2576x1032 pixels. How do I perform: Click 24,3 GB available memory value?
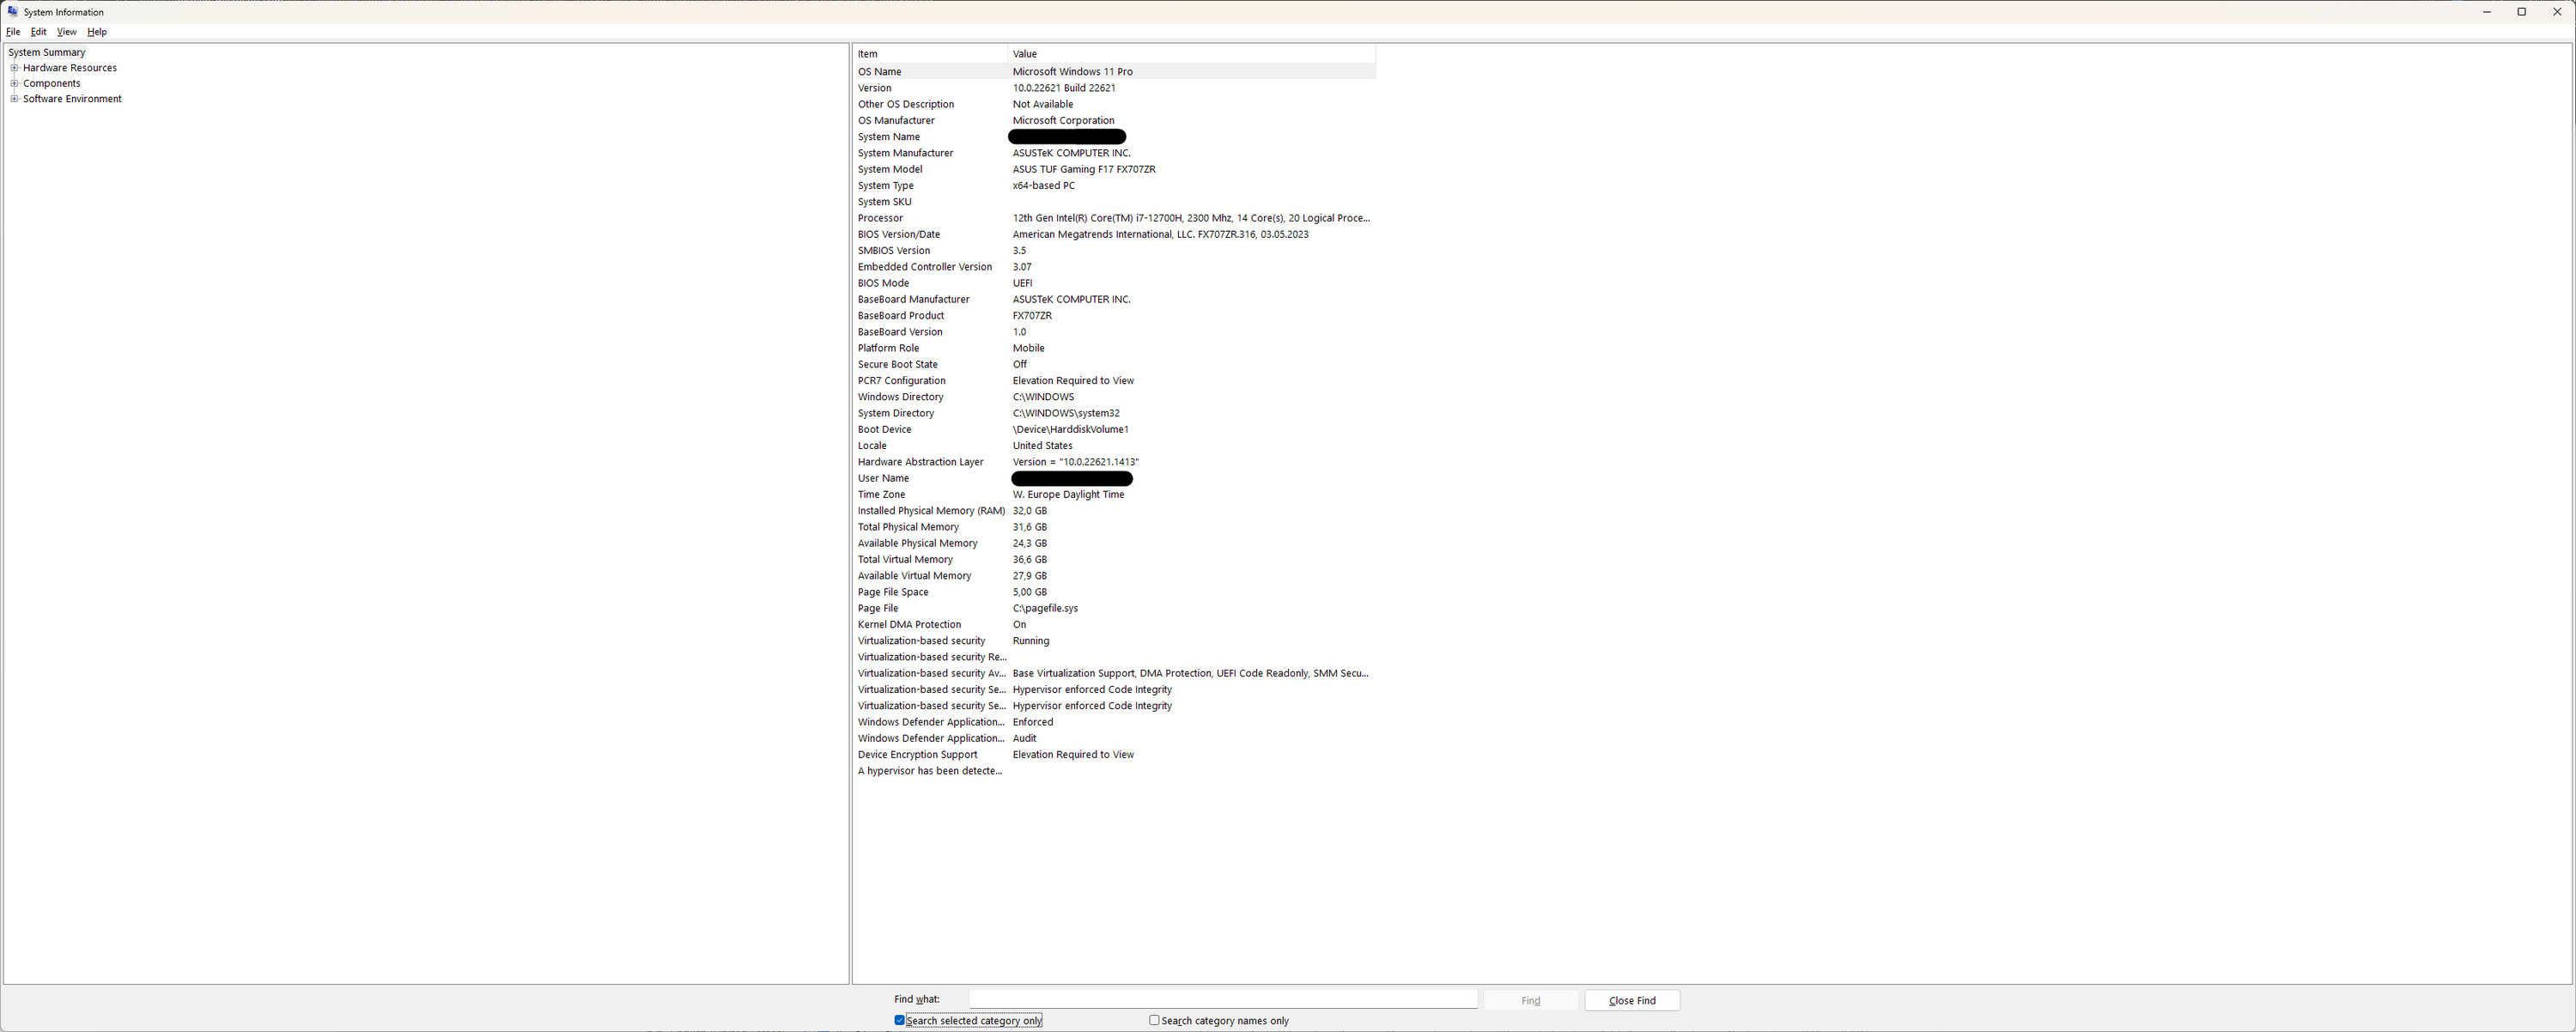(x=1030, y=543)
